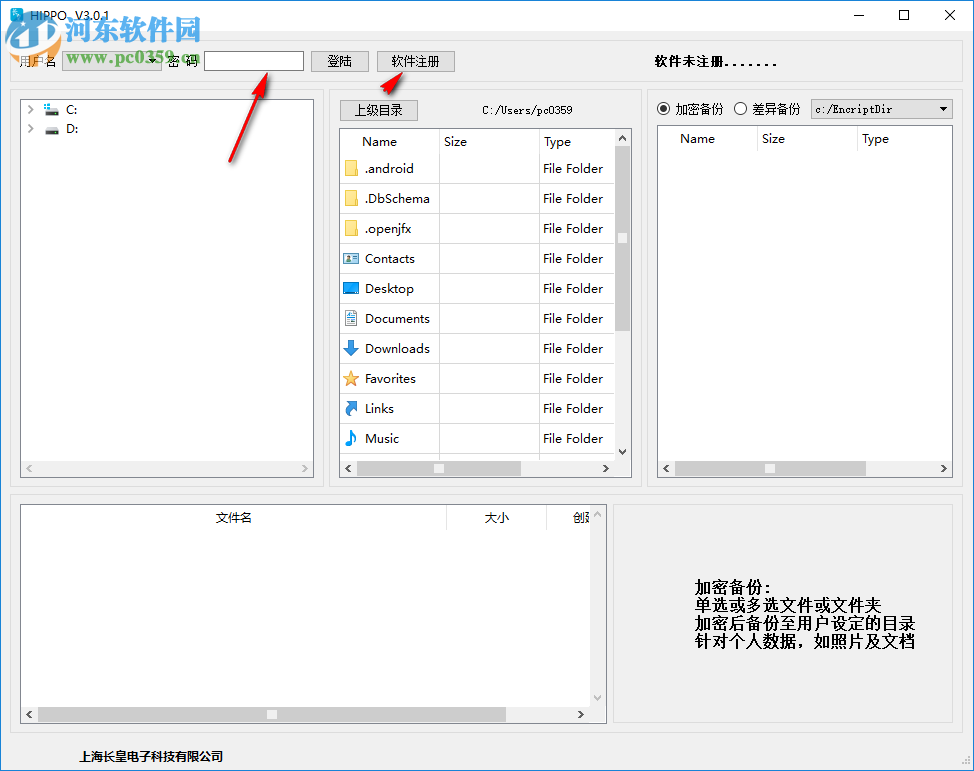Click the C: drive icon in the tree

(x=53, y=109)
